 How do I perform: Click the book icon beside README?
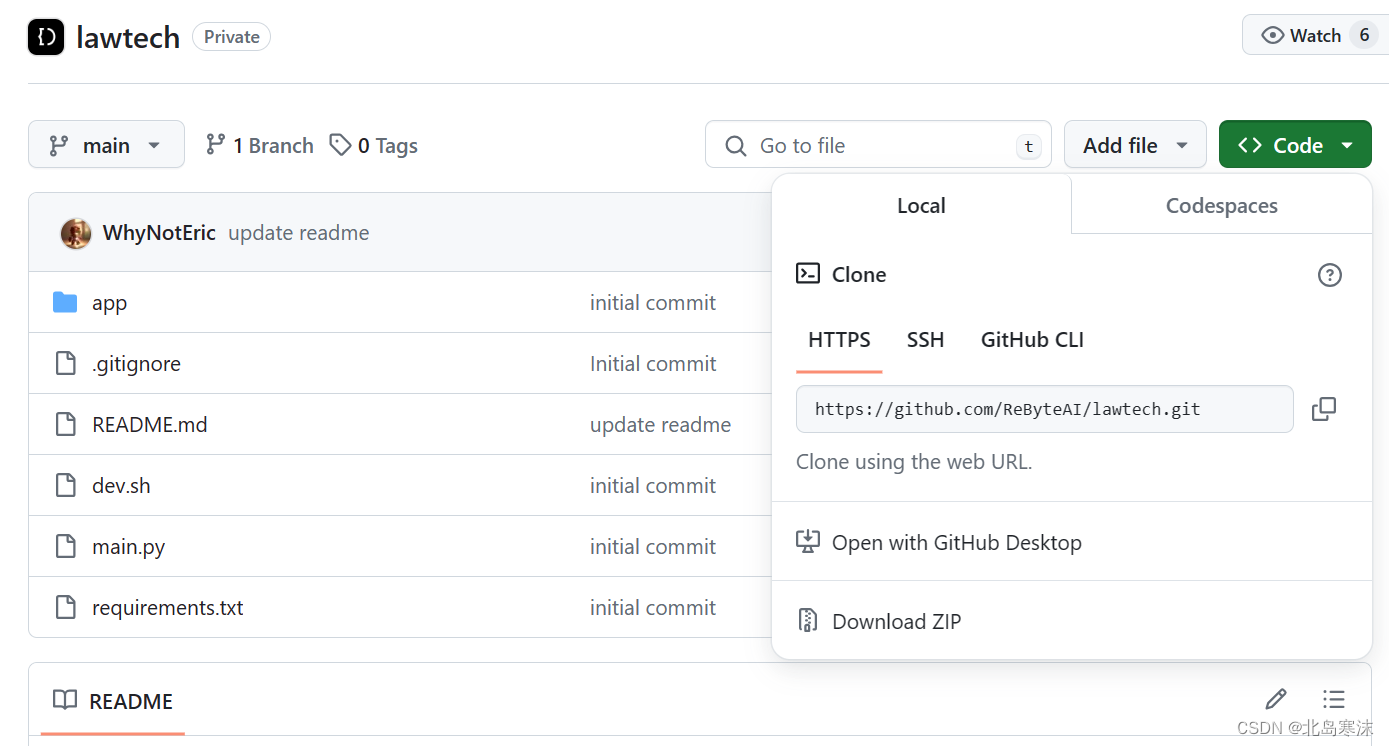click(x=65, y=700)
